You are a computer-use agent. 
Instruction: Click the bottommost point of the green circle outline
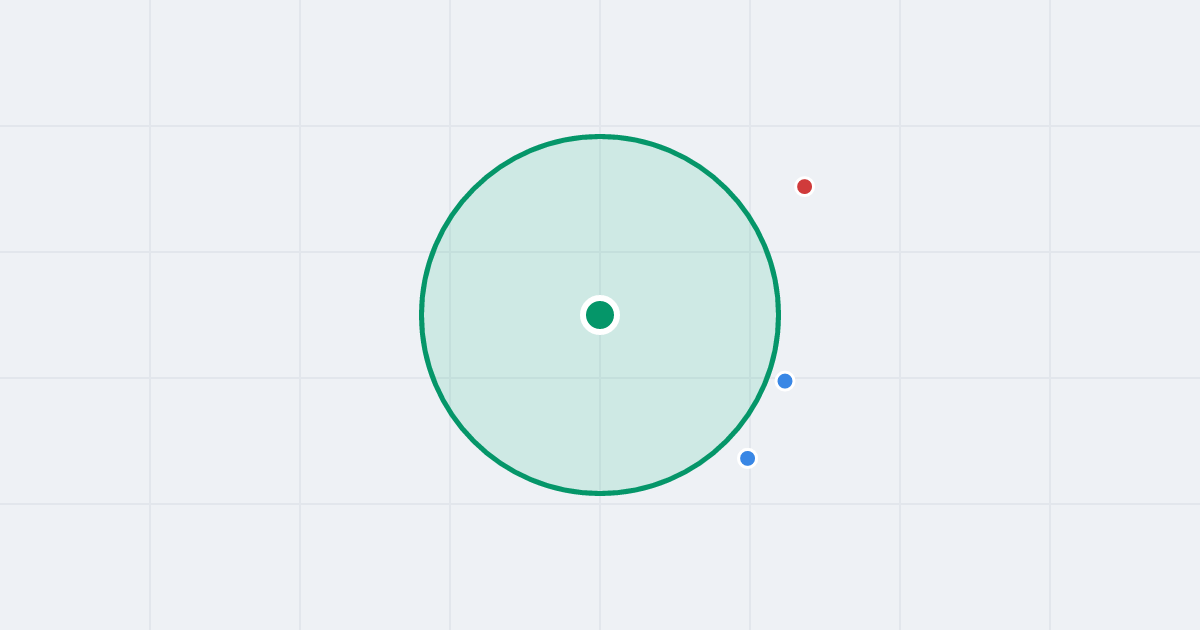click(600, 493)
